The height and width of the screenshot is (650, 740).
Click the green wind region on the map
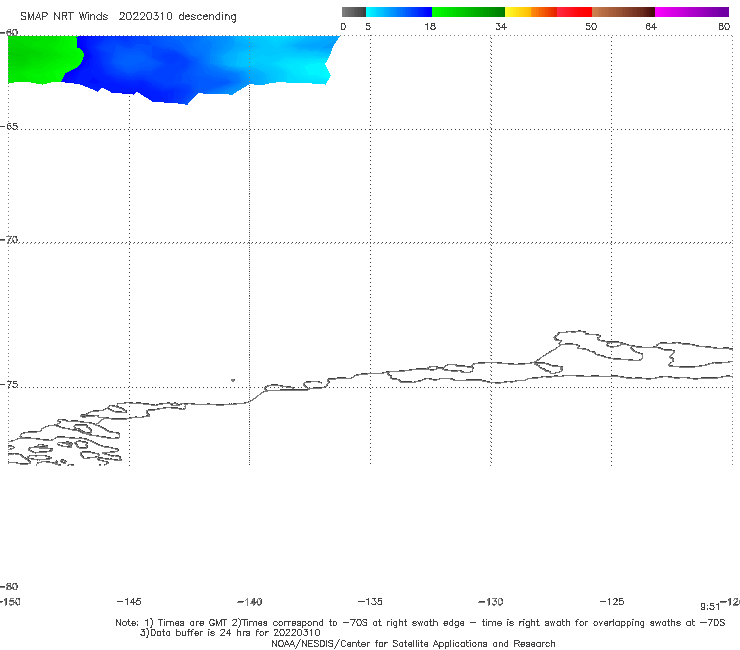click(42, 59)
